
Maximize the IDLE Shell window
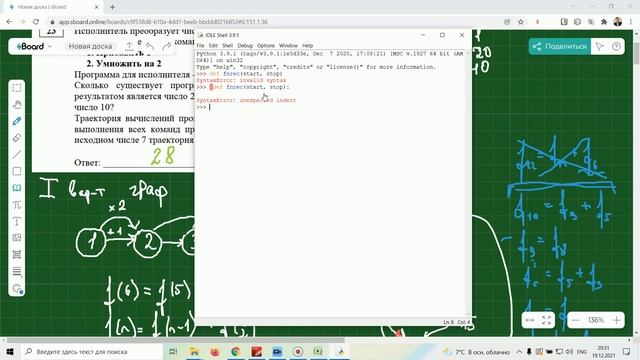[442, 35]
